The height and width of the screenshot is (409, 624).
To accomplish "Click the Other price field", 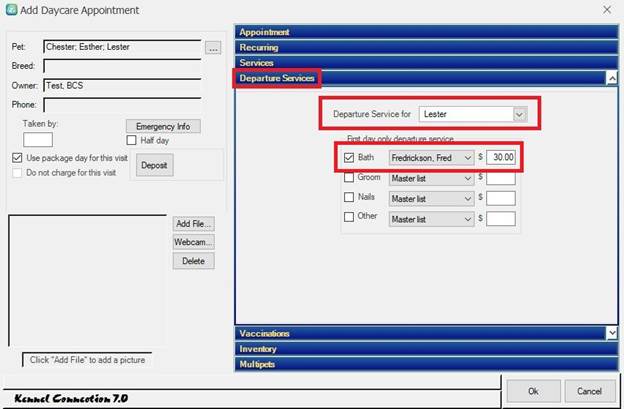I will click(501, 219).
